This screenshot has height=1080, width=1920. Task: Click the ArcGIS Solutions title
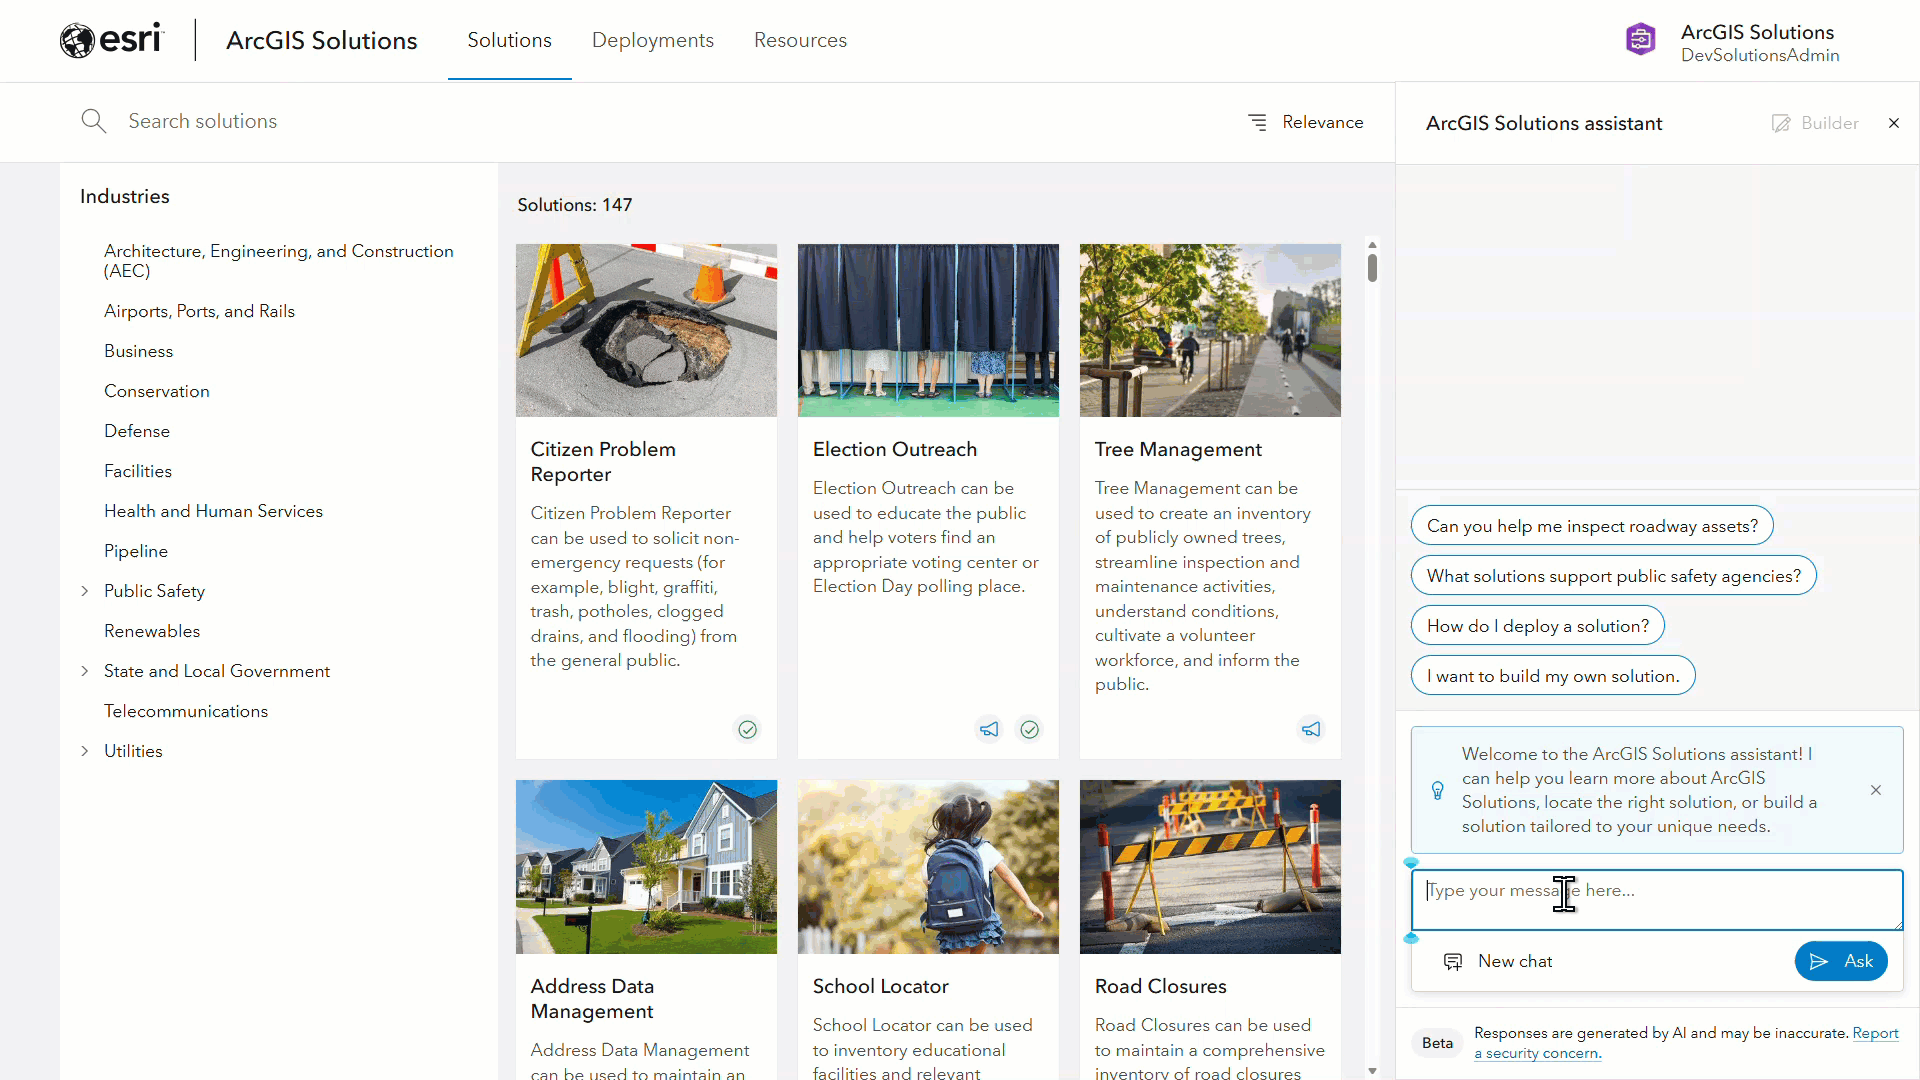(x=321, y=40)
